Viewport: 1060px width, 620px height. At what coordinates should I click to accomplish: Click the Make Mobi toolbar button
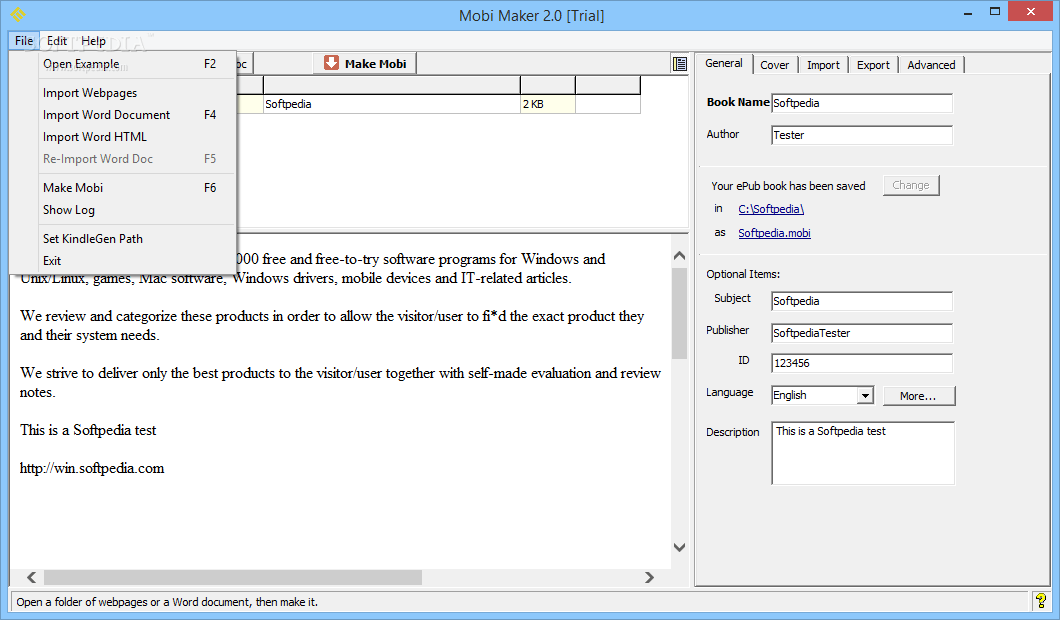click(365, 64)
